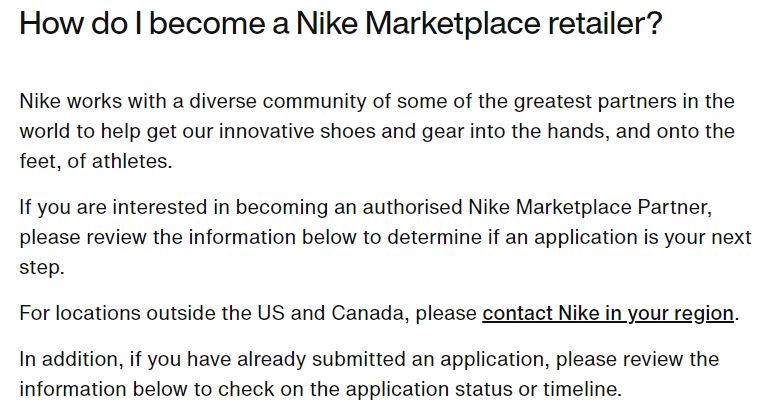Click the word 'step.' ending the second paragraph
Viewport: 769px width, 419px height.
pyautogui.click(x=42, y=268)
